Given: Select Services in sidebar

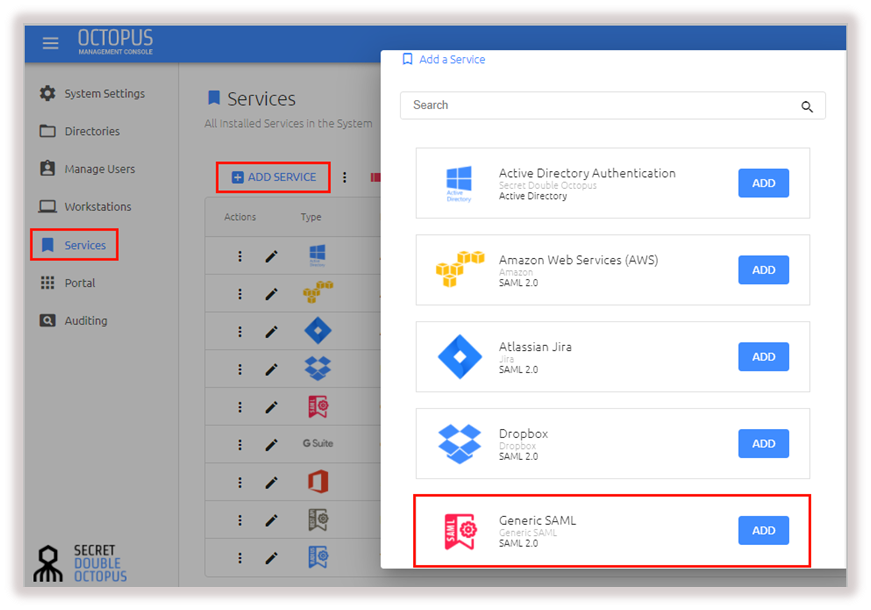Looking at the screenshot, I should click(x=74, y=244).
